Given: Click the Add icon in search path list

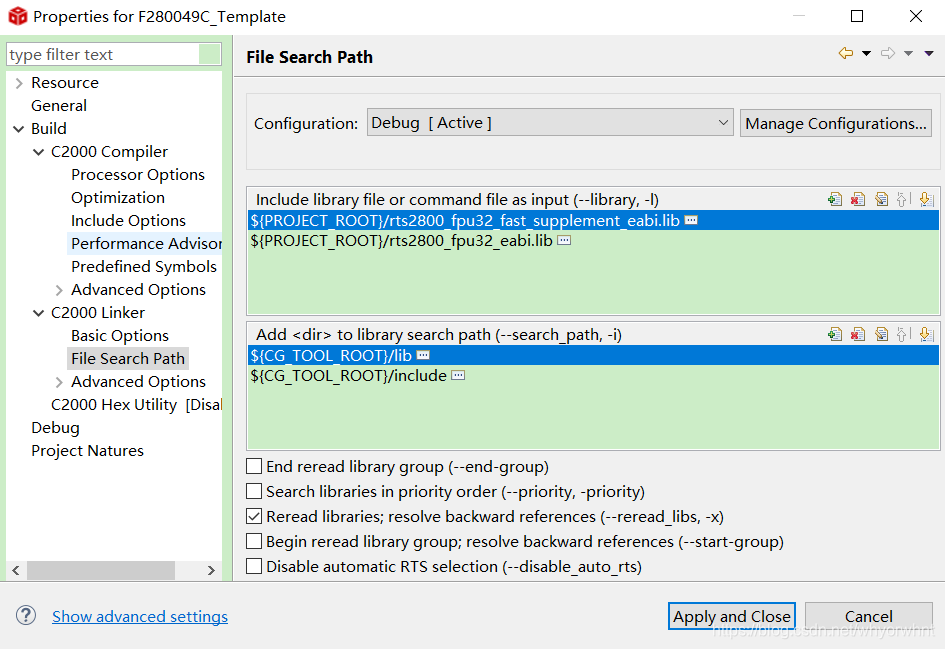Looking at the screenshot, I should [835, 334].
